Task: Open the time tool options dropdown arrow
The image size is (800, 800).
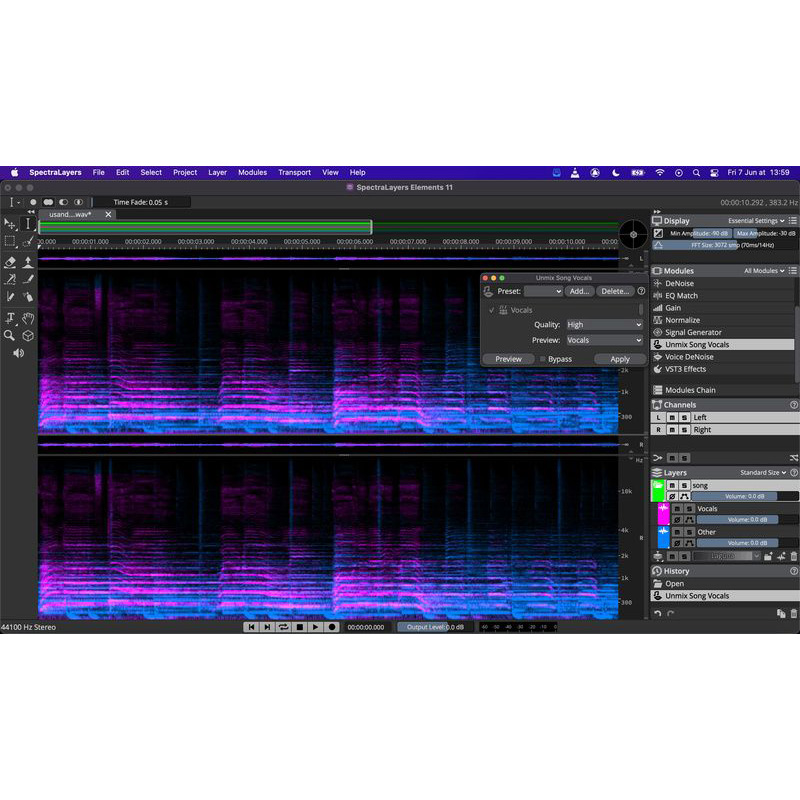Action: coord(18,203)
